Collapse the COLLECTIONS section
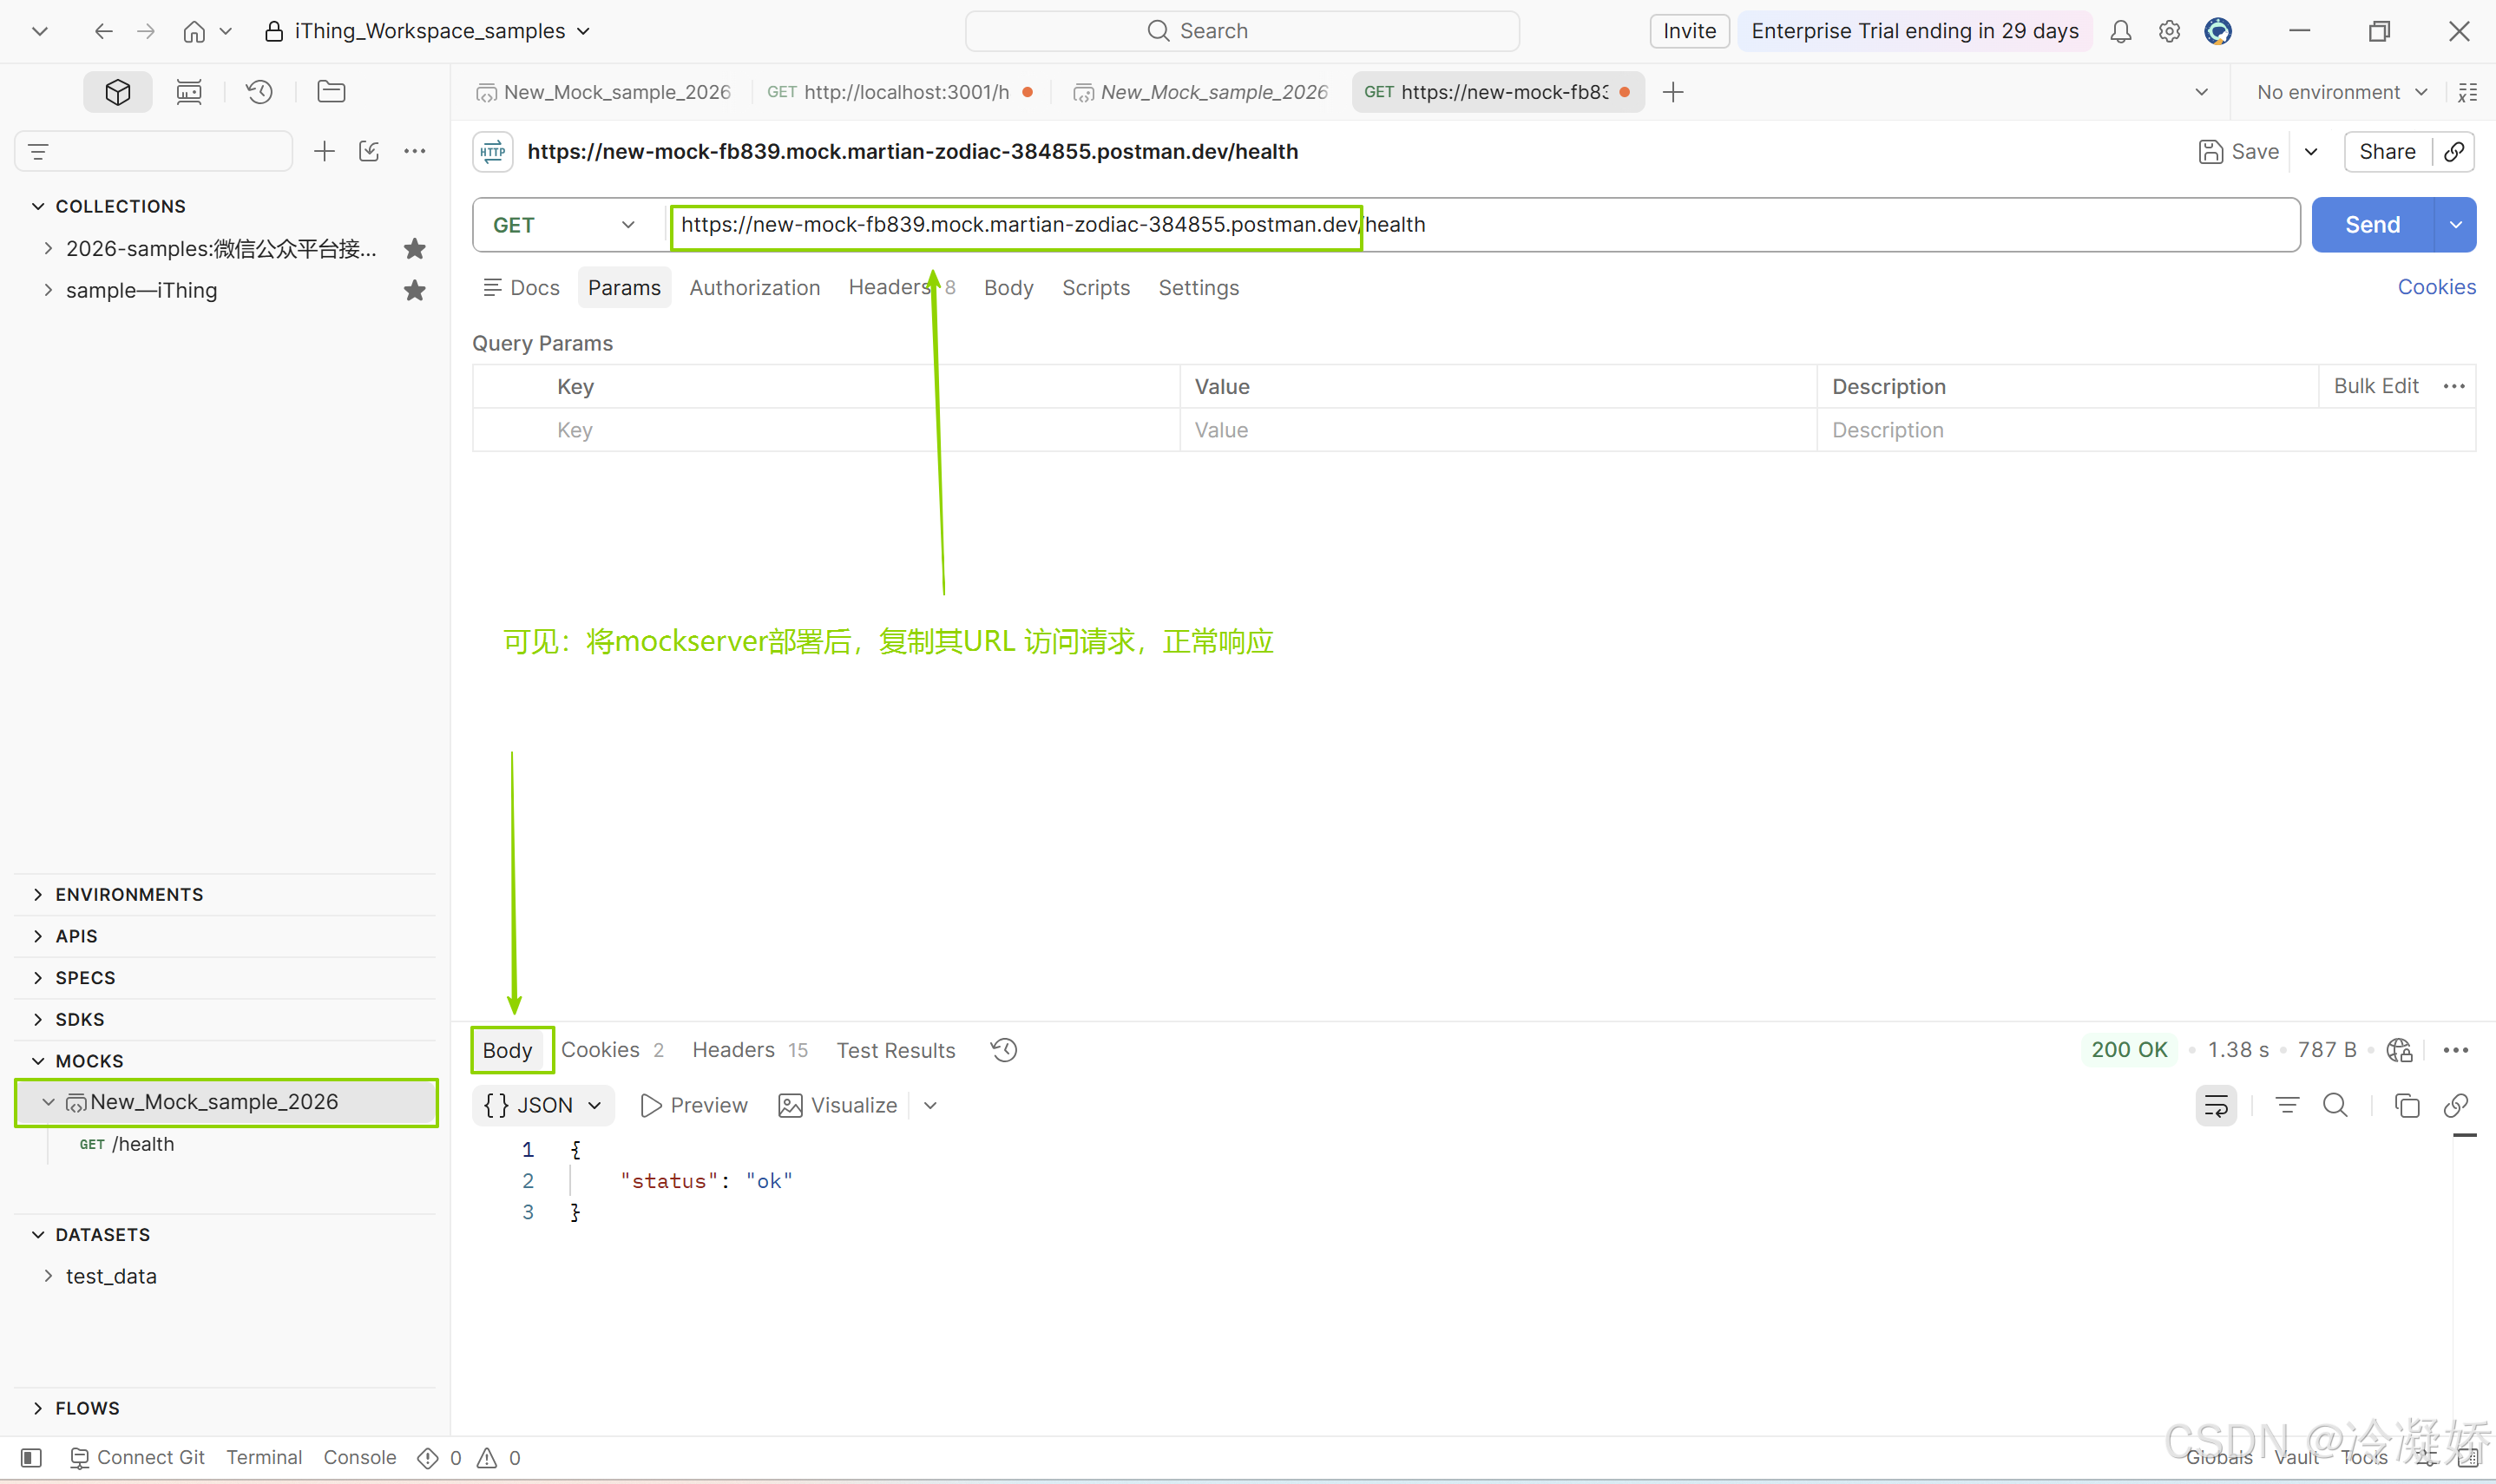 [38, 206]
